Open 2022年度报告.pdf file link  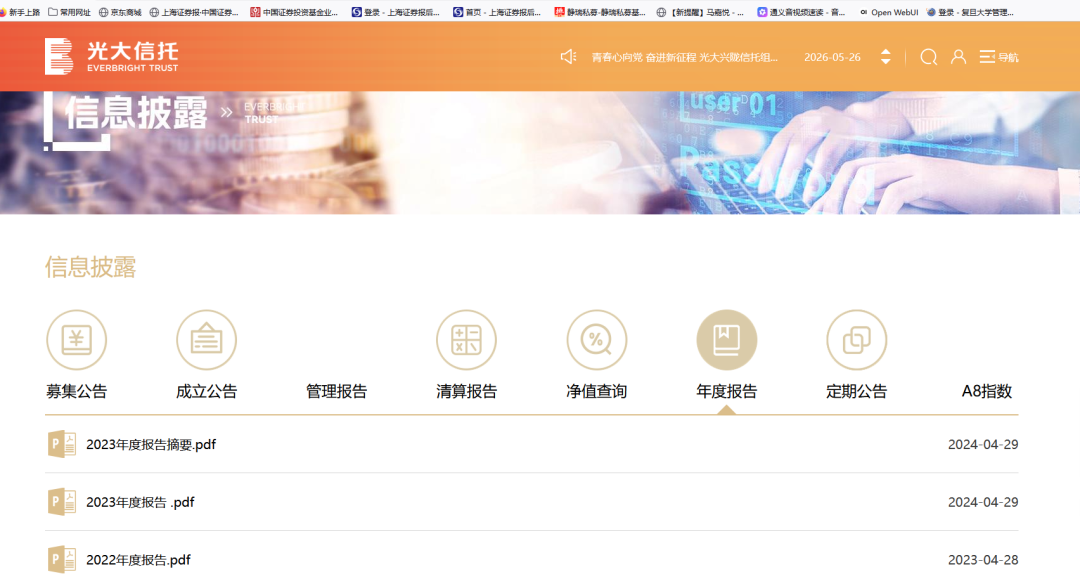[138, 560]
